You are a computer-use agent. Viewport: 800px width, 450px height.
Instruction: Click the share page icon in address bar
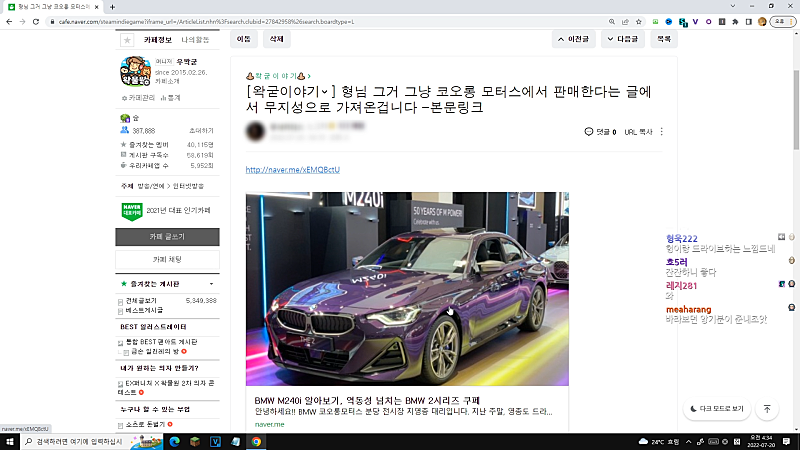625,22
